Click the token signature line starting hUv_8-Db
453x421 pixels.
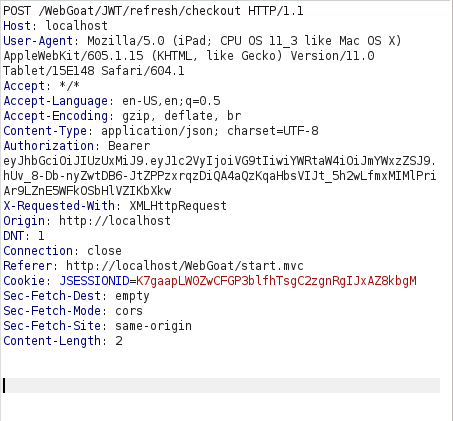click(220, 176)
